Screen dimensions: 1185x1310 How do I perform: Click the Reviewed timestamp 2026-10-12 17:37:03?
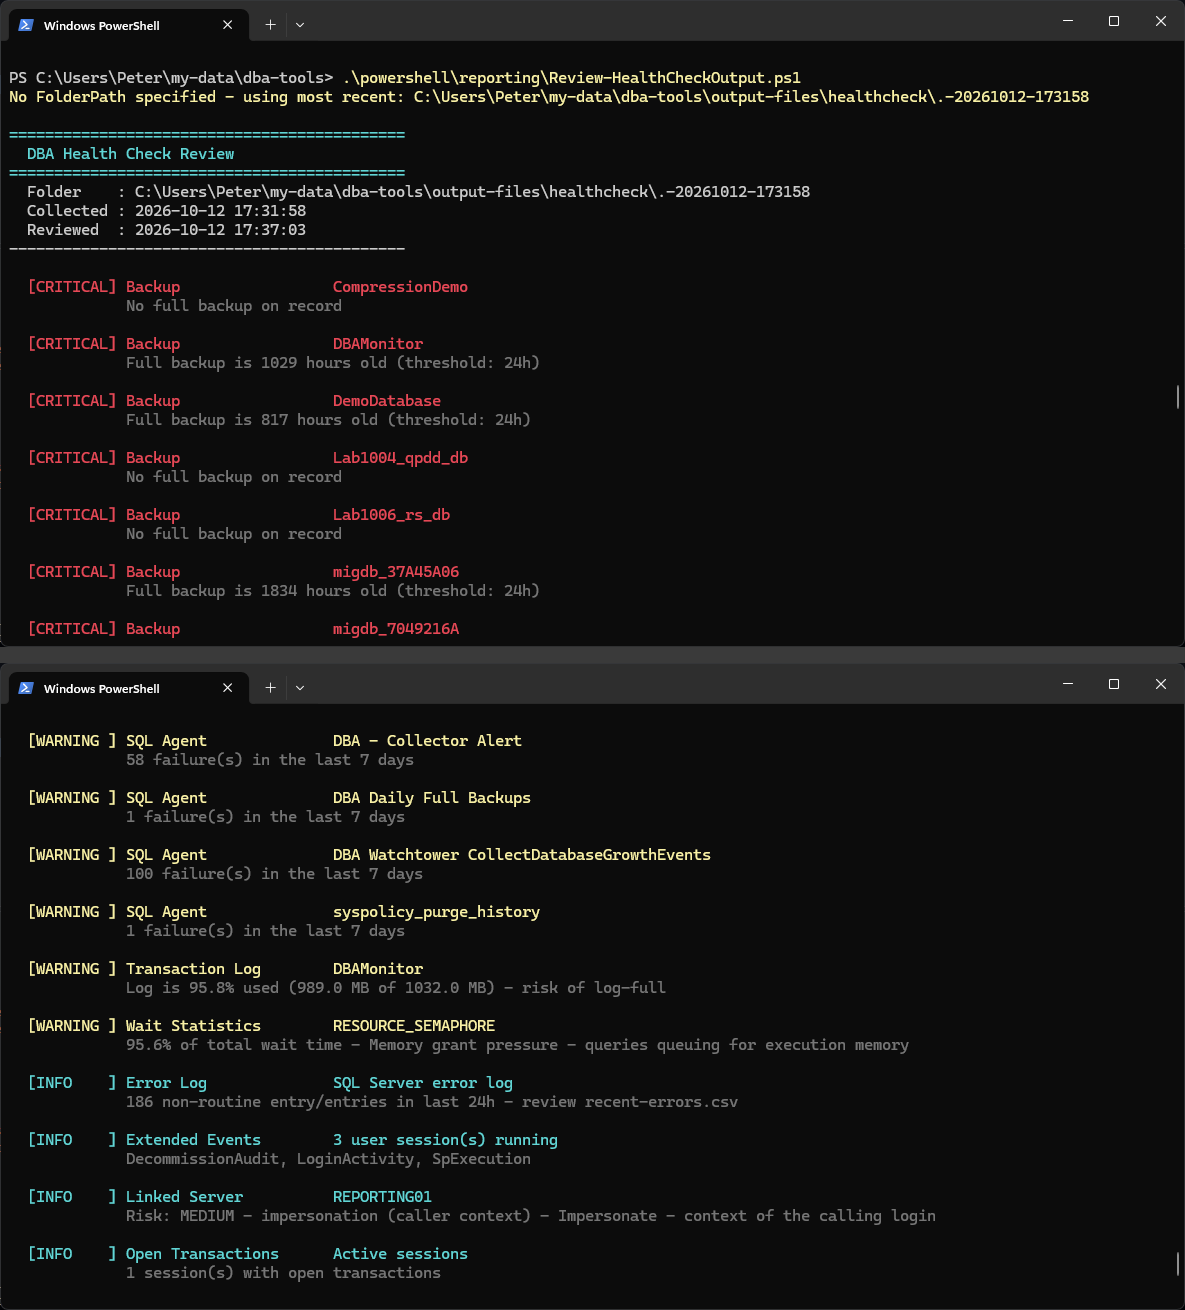click(220, 230)
